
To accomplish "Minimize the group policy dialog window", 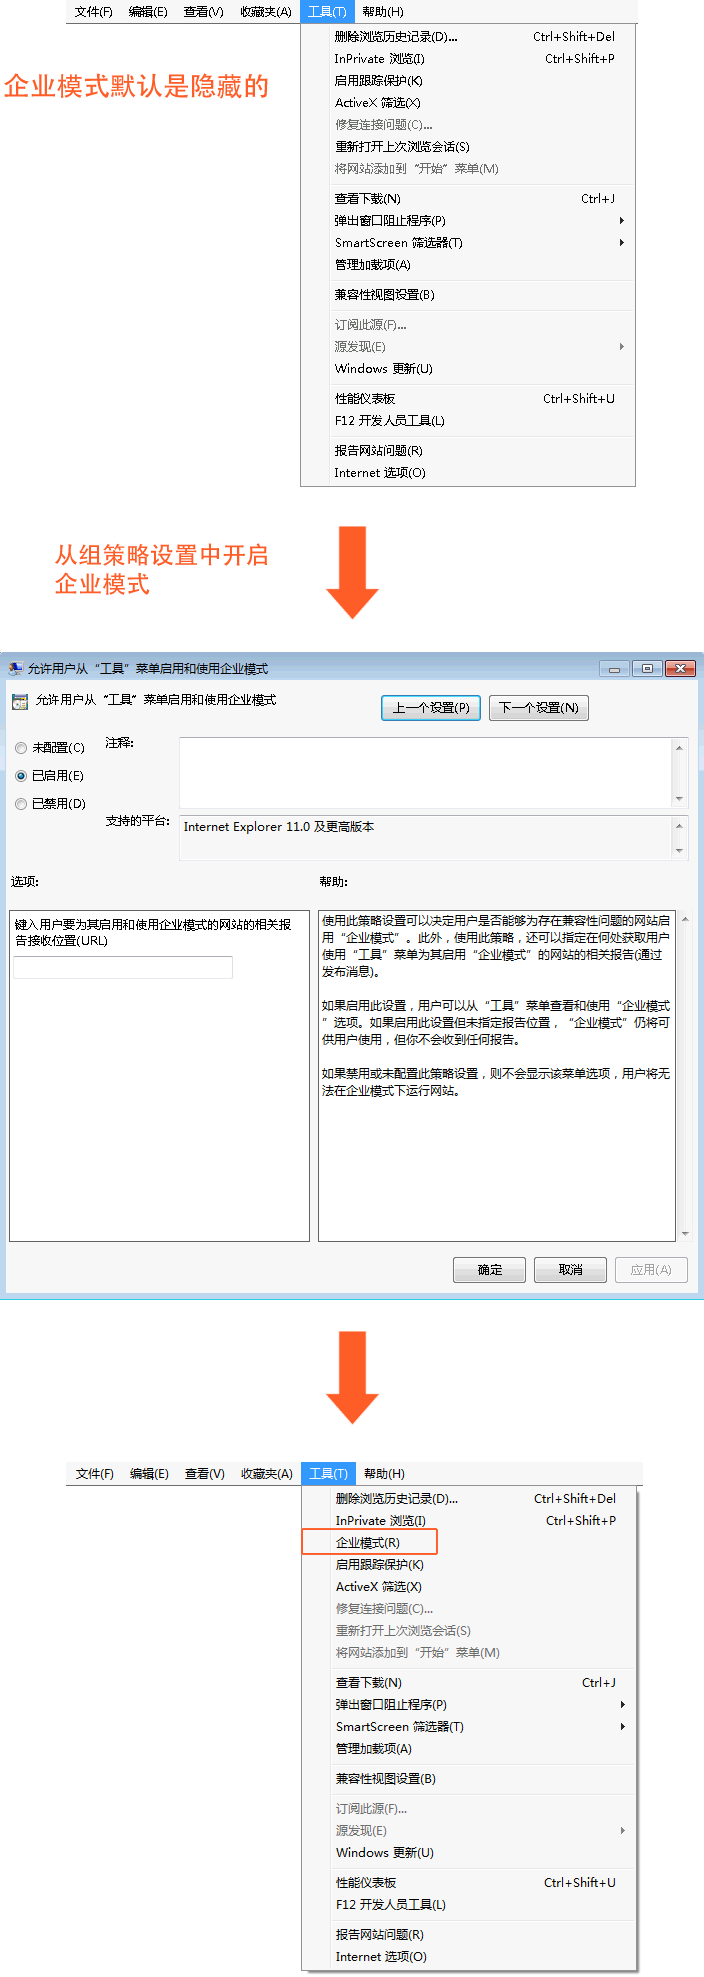I will [x=614, y=668].
